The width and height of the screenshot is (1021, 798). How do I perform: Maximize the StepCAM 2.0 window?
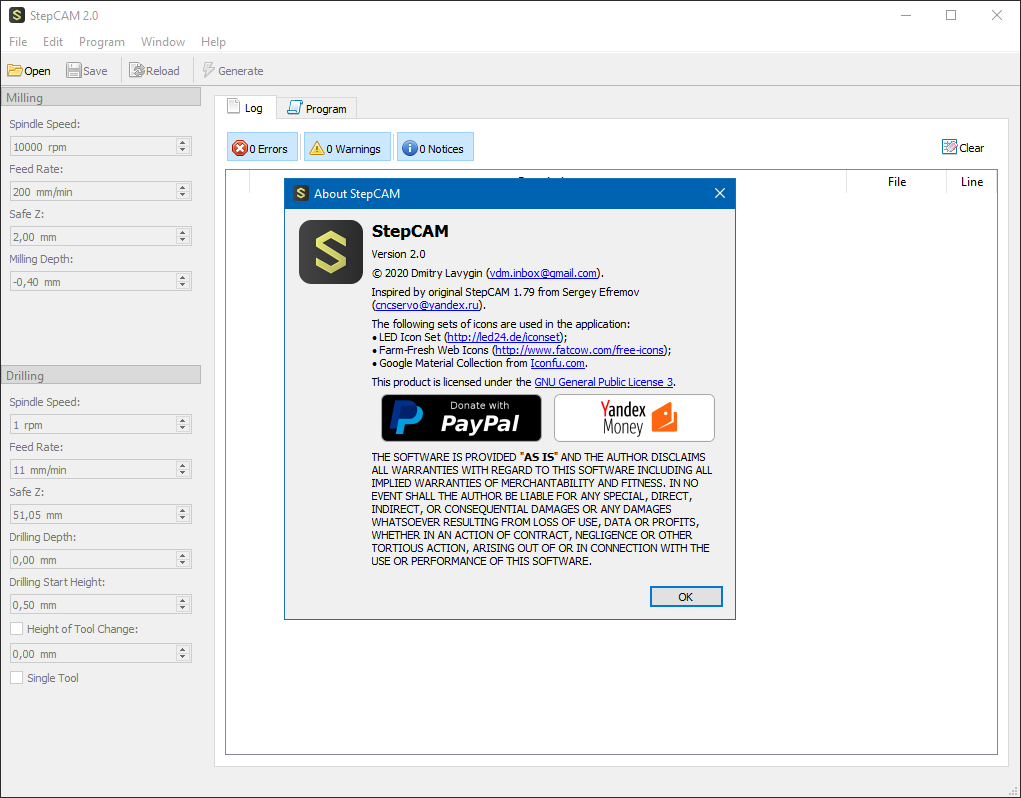click(x=951, y=15)
